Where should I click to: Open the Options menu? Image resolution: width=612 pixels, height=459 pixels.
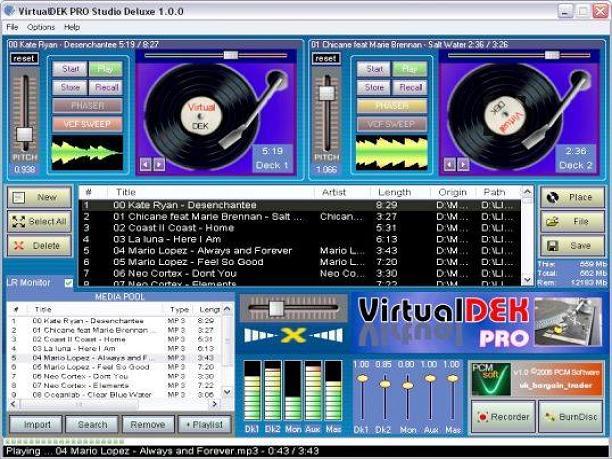point(41,27)
